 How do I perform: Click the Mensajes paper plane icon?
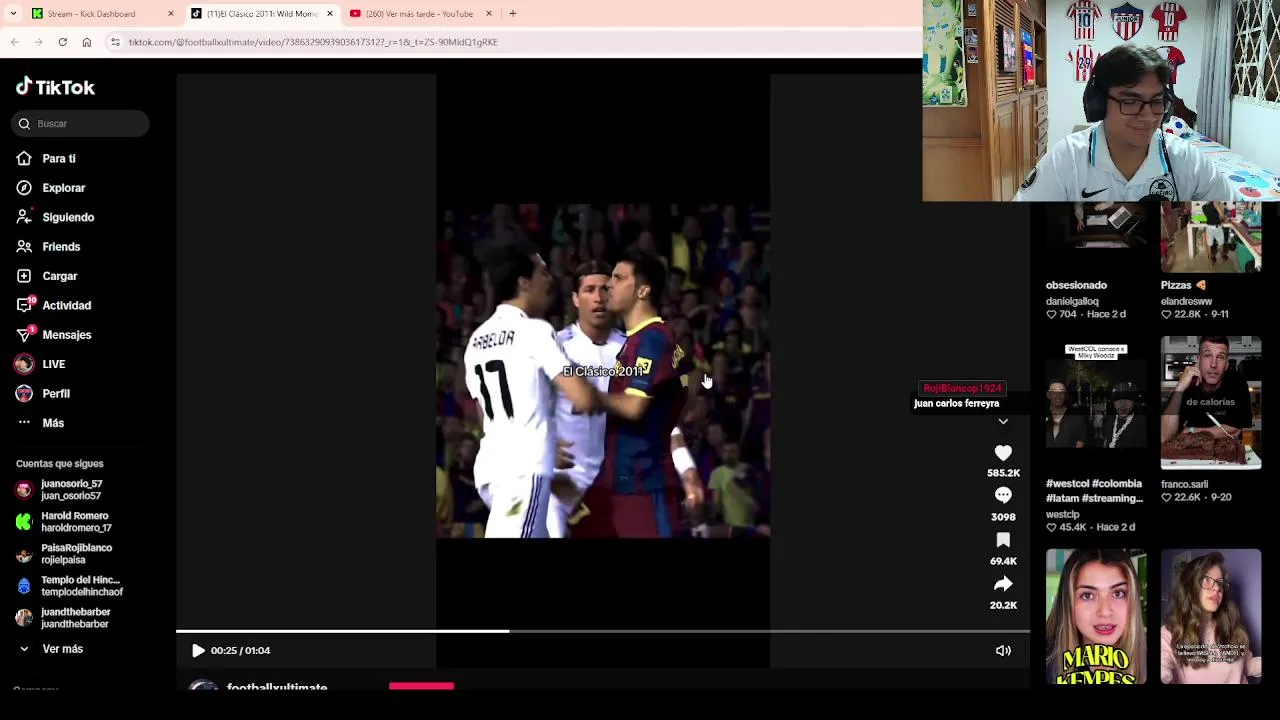pyautogui.click(x=24, y=335)
